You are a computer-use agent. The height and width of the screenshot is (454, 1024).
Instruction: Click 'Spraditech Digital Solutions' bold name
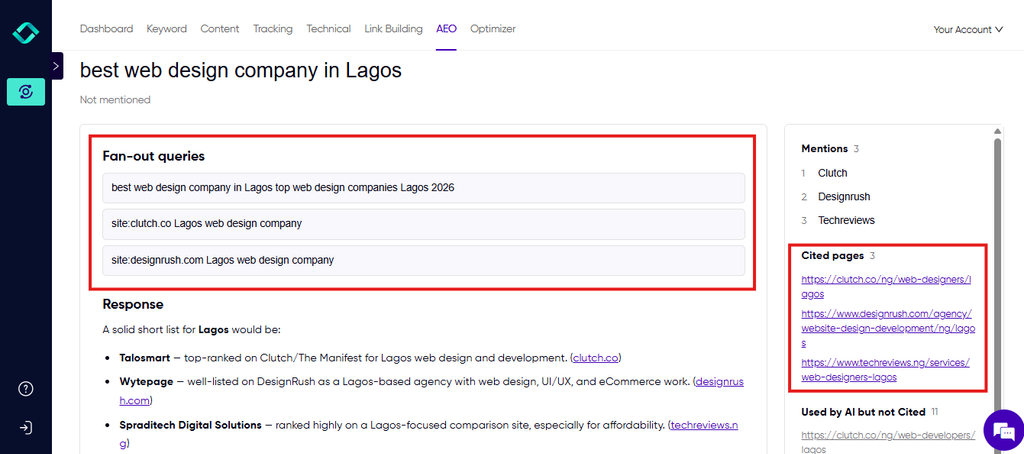point(191,425)
